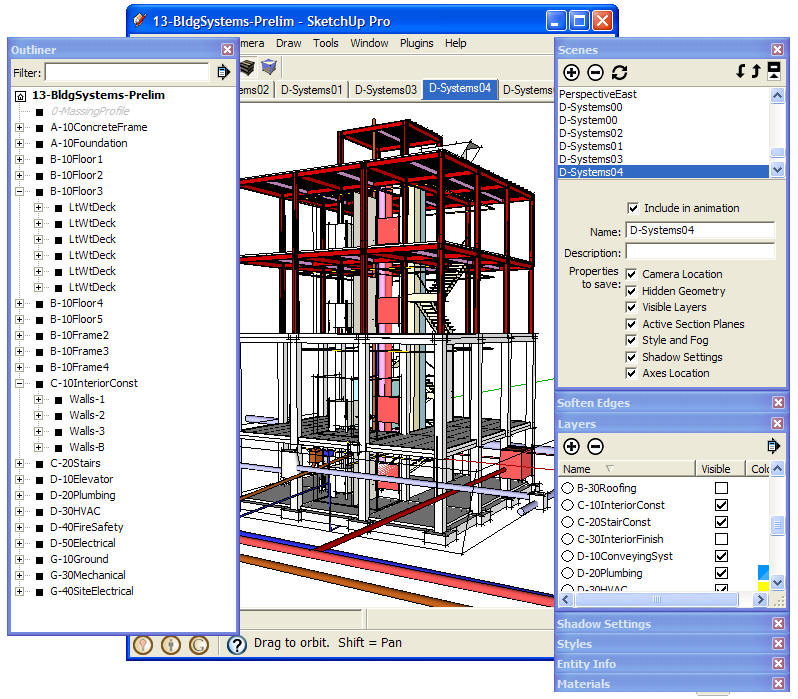Click the dark stacked layers toolbar icon
Image resolution: width=798 pixels, height=699 pixels.
247,67
